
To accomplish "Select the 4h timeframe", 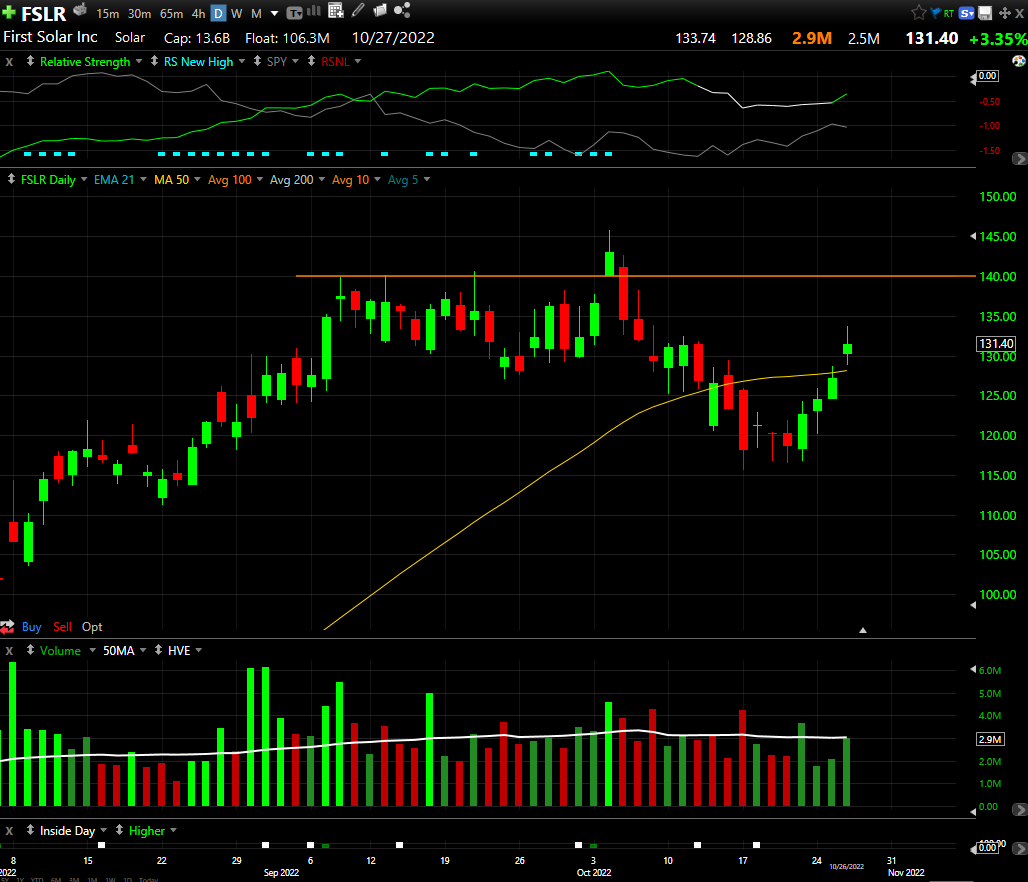I will (198, 13).
